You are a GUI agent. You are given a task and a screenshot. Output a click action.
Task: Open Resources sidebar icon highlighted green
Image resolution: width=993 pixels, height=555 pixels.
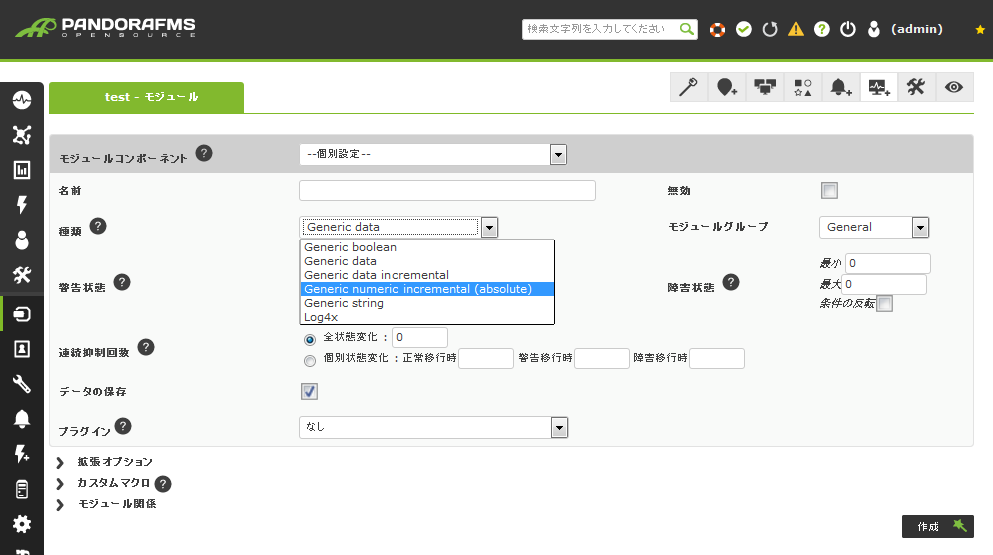[x=22, y=314]
